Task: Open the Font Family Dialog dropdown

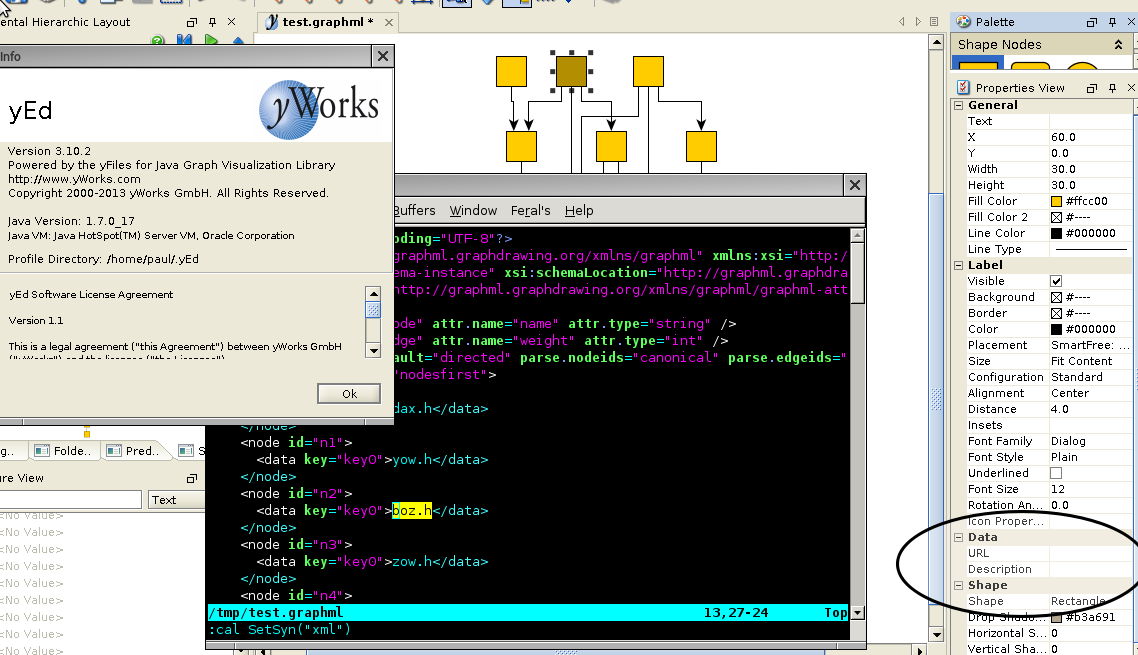Action: (1090, 441)
